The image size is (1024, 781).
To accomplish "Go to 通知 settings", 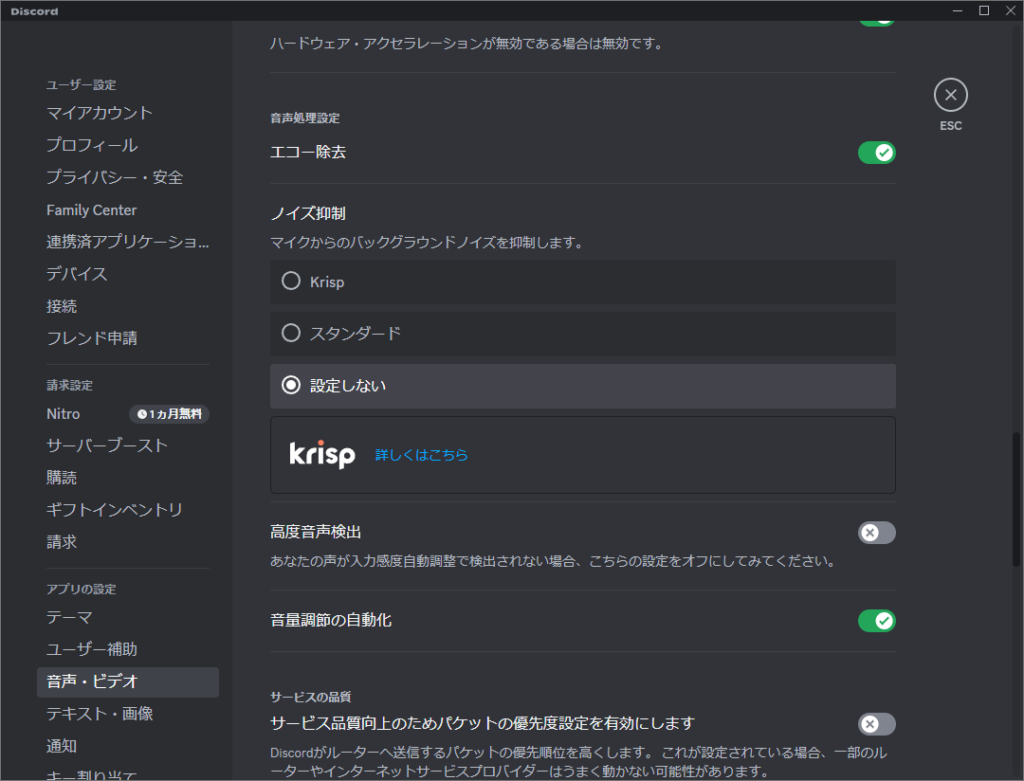I will tap(62, 745).
